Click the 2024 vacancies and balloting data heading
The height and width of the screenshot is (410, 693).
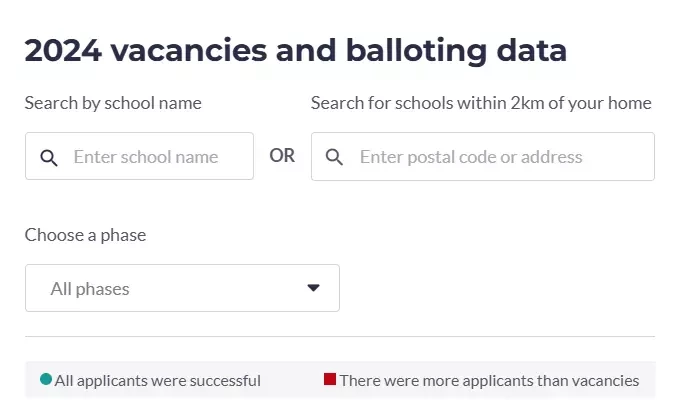pos(296,50)
